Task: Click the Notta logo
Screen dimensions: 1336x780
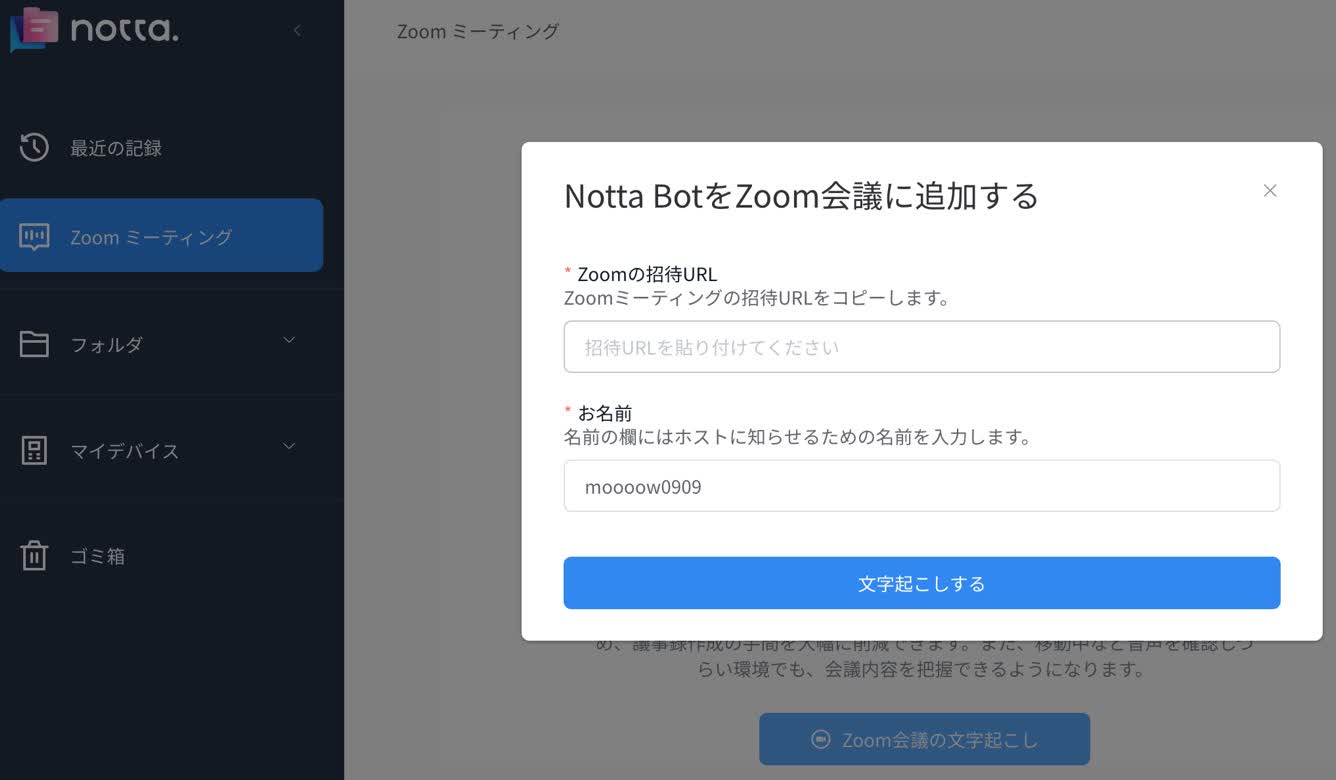Action: click(94, 28)
